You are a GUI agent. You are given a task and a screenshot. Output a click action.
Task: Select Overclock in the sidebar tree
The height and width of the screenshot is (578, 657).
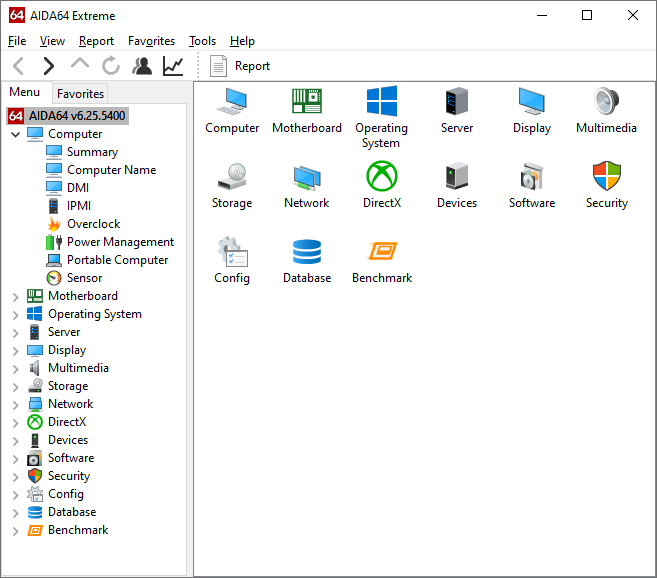(x=93, y=224)
